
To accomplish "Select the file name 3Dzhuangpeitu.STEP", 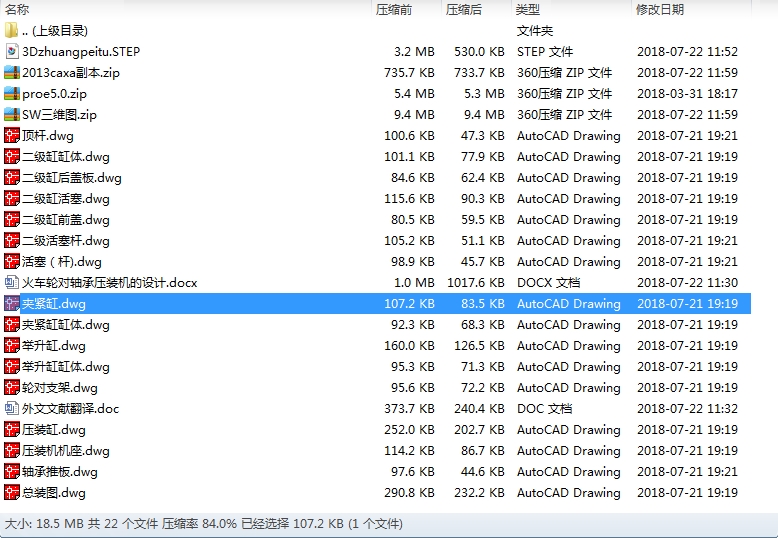I will 81,52.
